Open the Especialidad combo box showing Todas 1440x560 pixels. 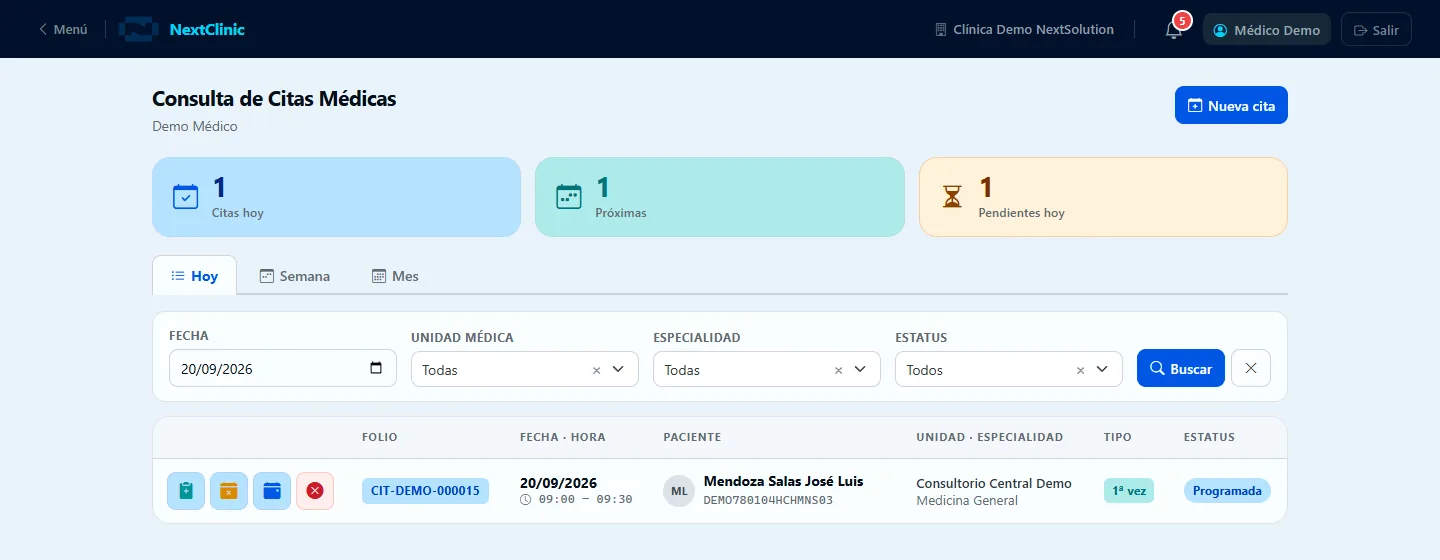coord(767,369)
